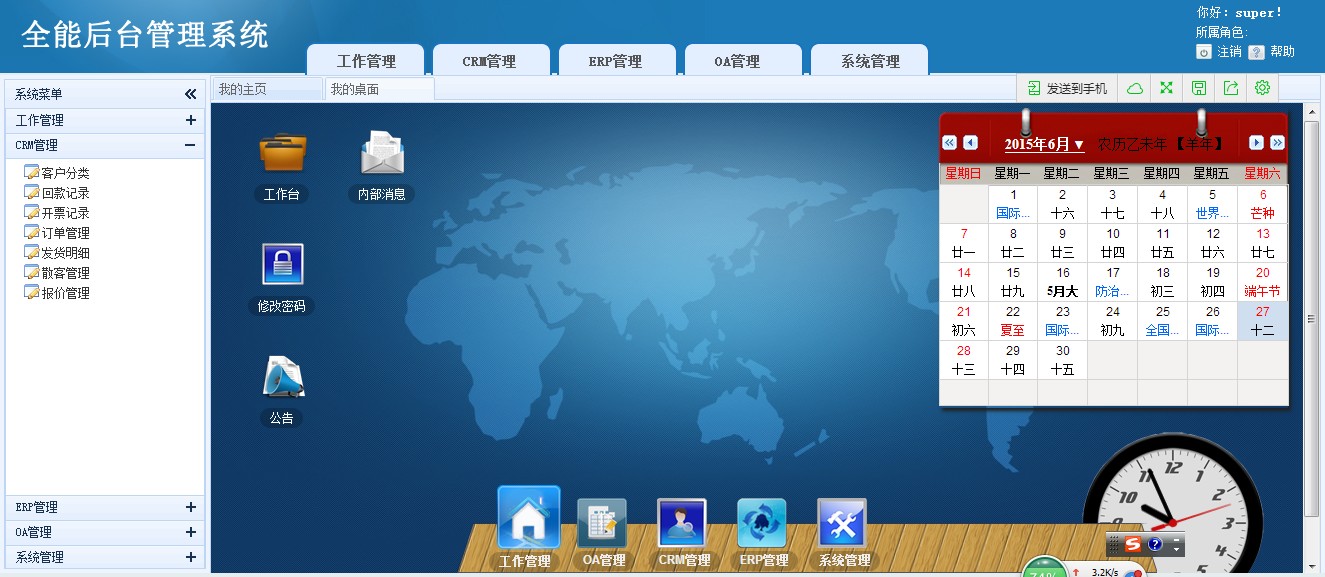Open the 2015年6月 month dropdown
This screenshot has height=577, width=1325.
pyautogui.click(x=1044, y=144)
